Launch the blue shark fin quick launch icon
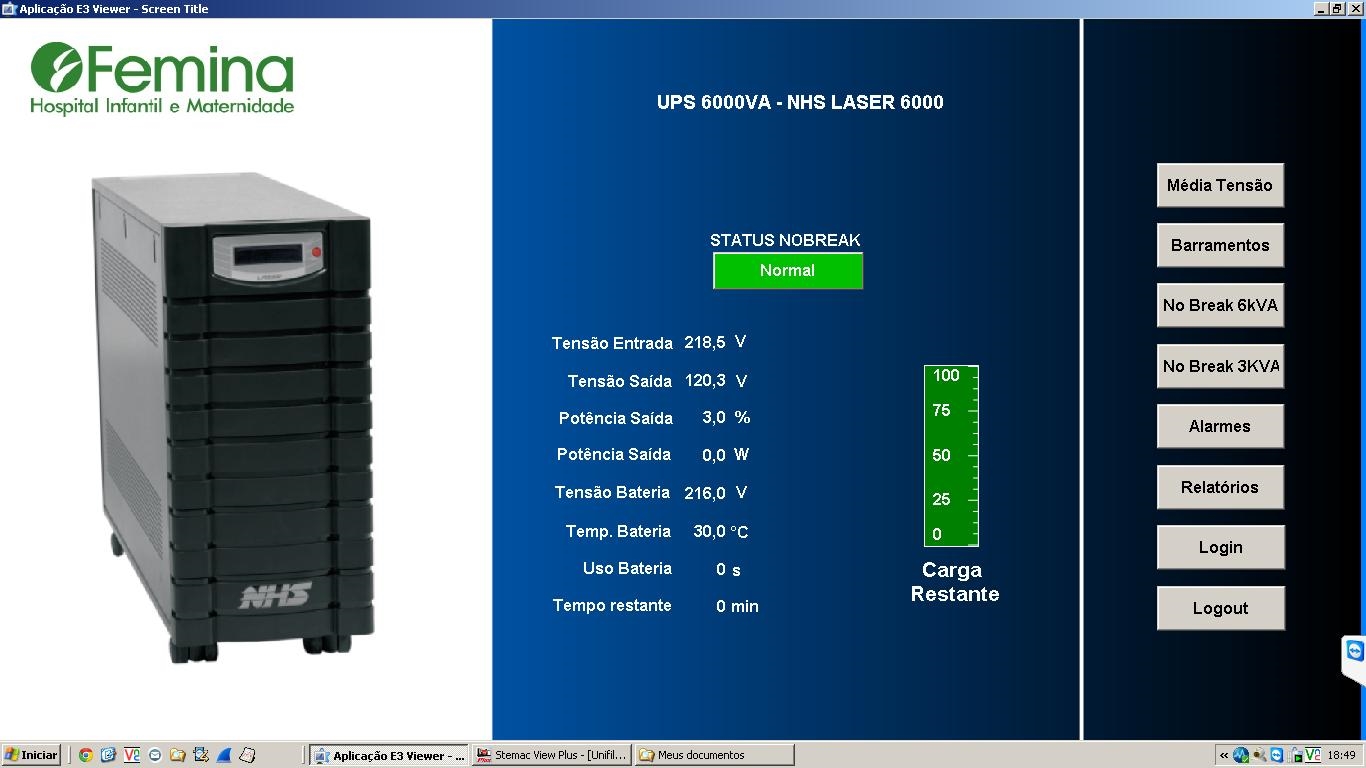Image resolution: width=1366 pixels, height=768 pixels. [x=224, y=755]
